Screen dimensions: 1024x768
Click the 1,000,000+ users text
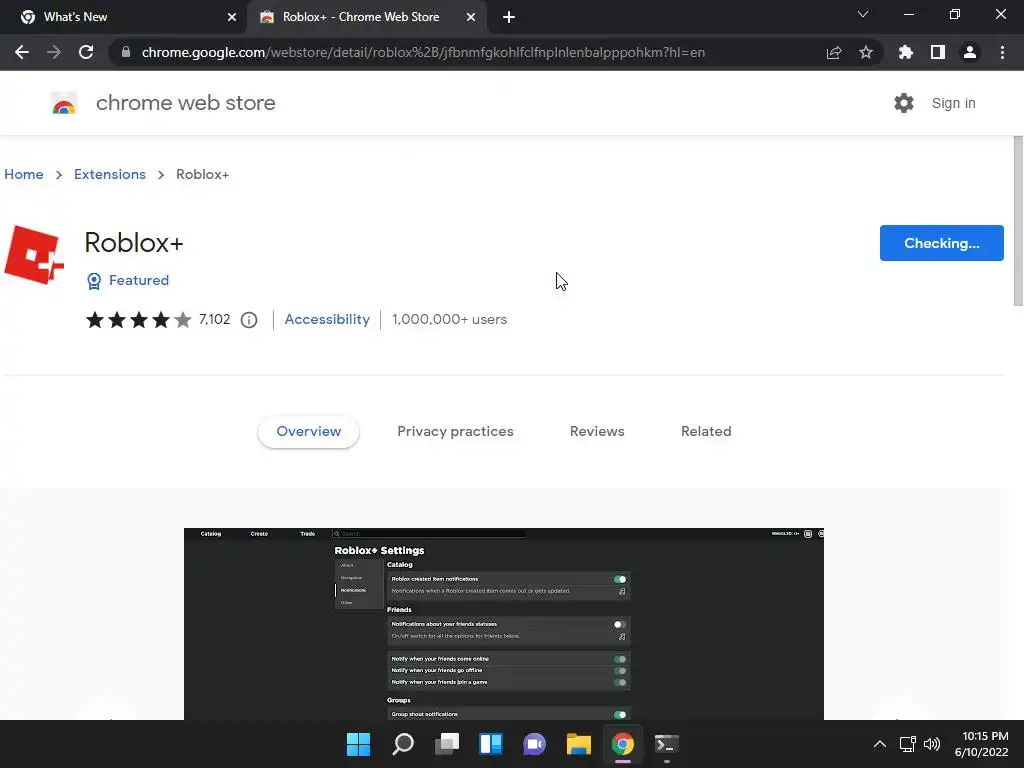pos(449,319)
